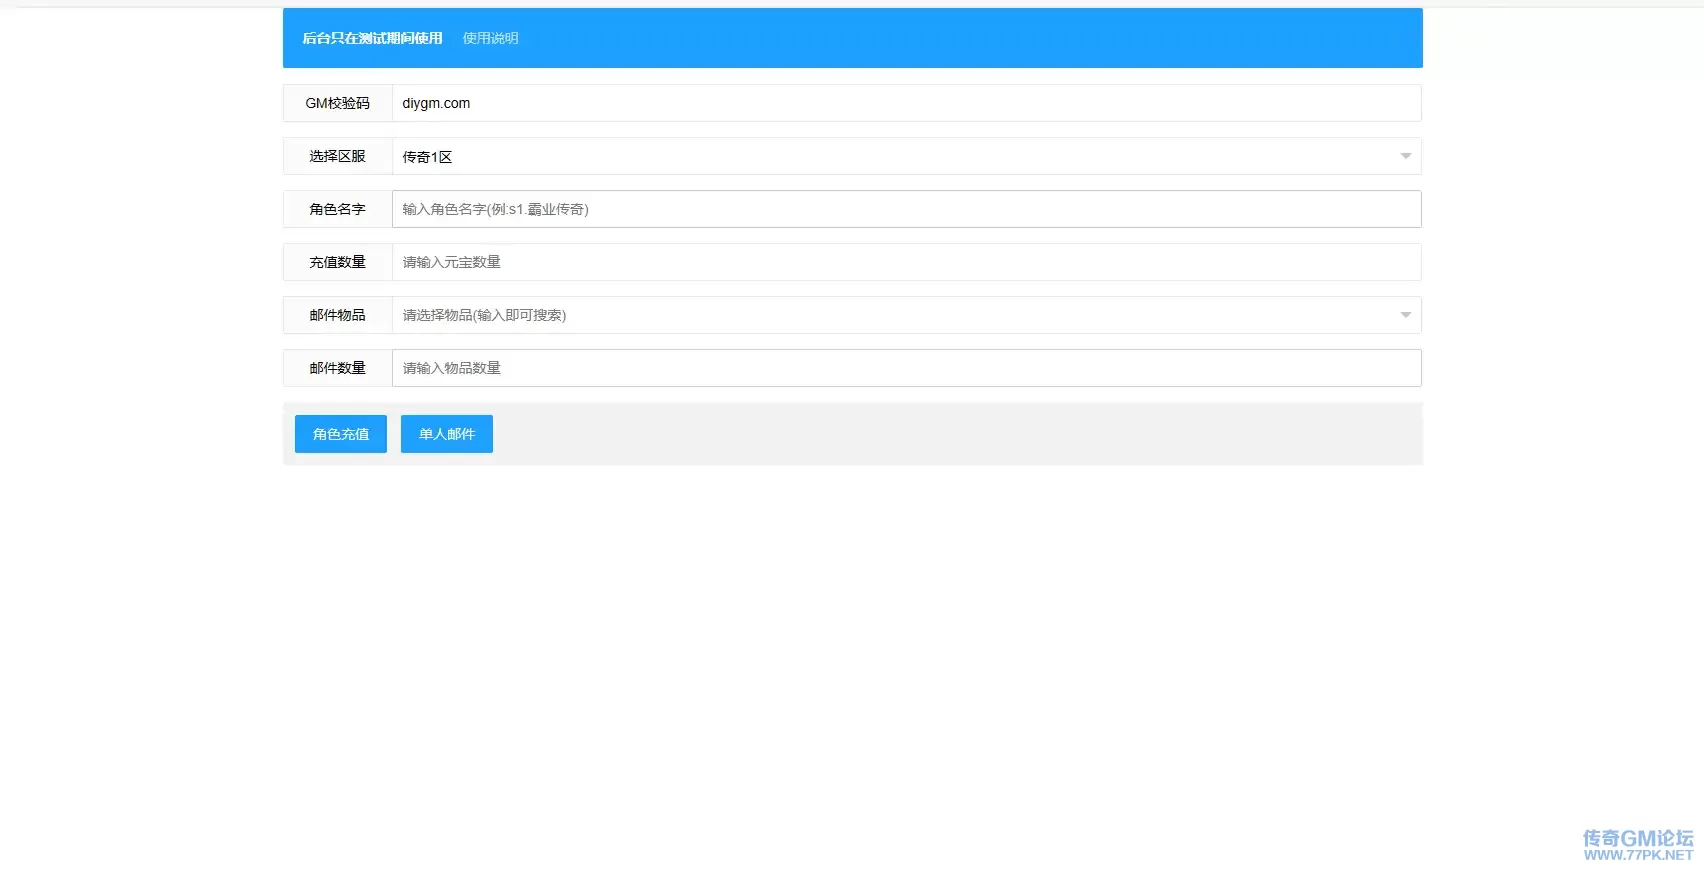This screenshot has width=1704, height=870.
Task: Click the GM校验码 field label
Action: [x=337, y=103]
